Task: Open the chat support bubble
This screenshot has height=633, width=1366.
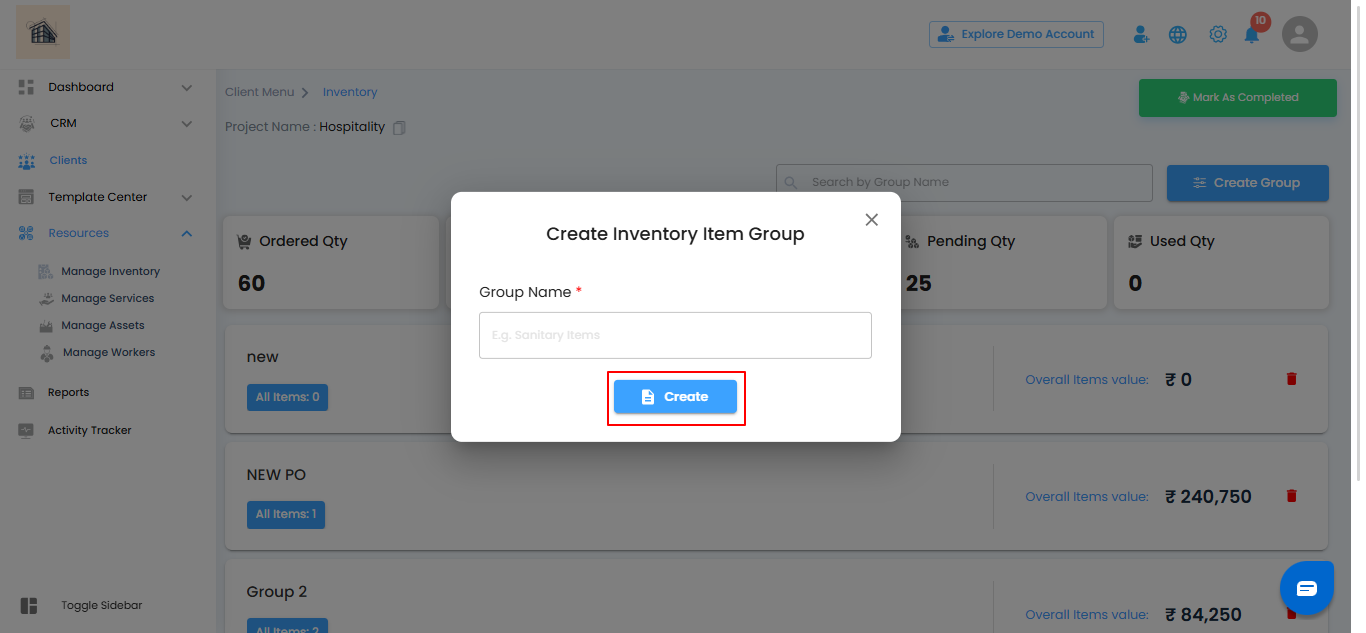Action: click(1307, 588)
